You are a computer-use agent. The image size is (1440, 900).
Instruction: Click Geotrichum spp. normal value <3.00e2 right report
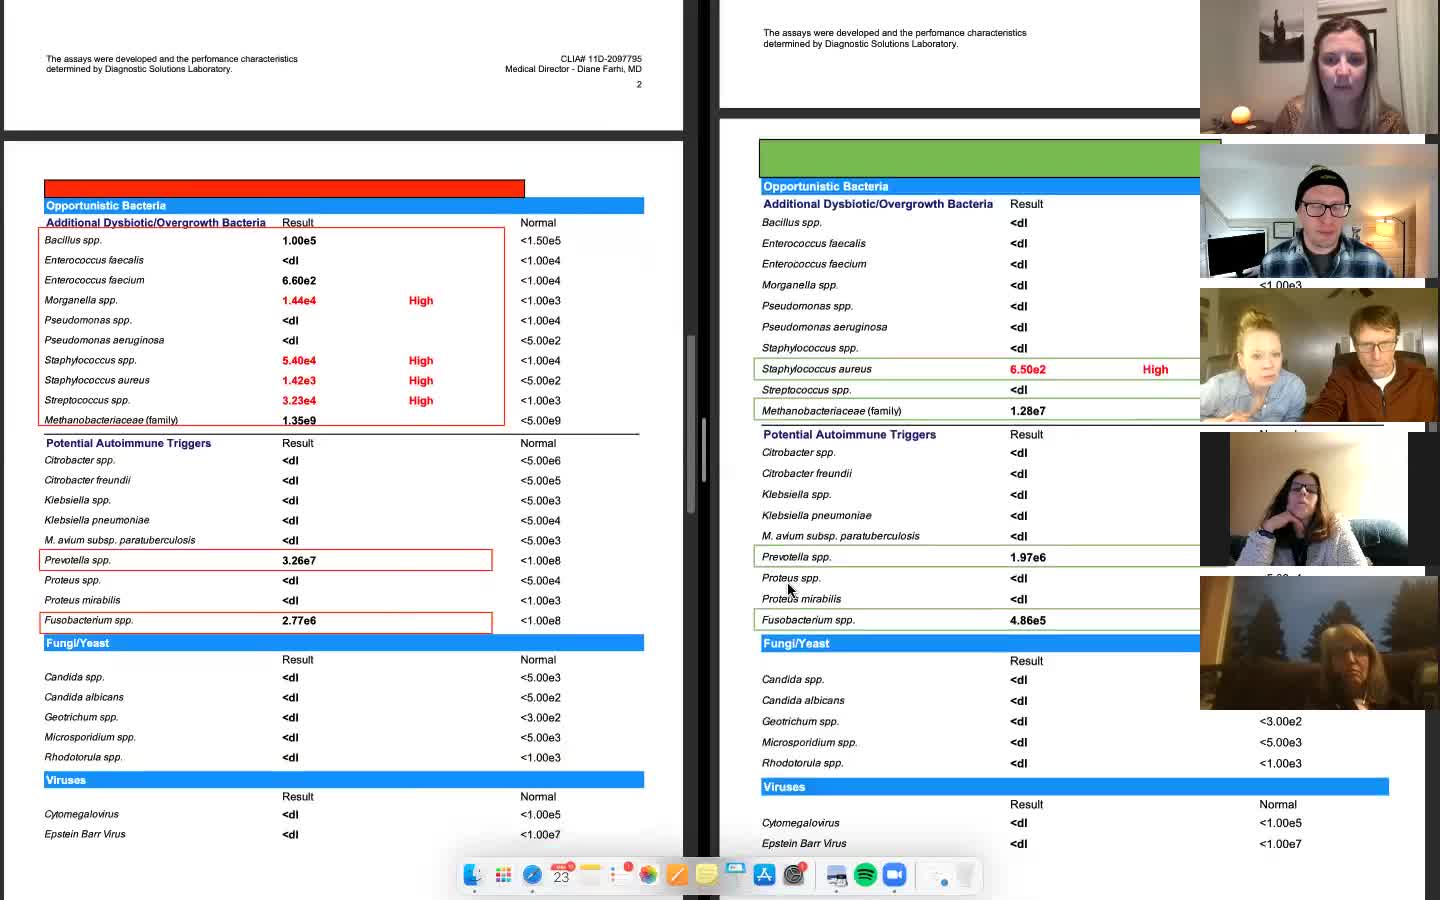1280,721
